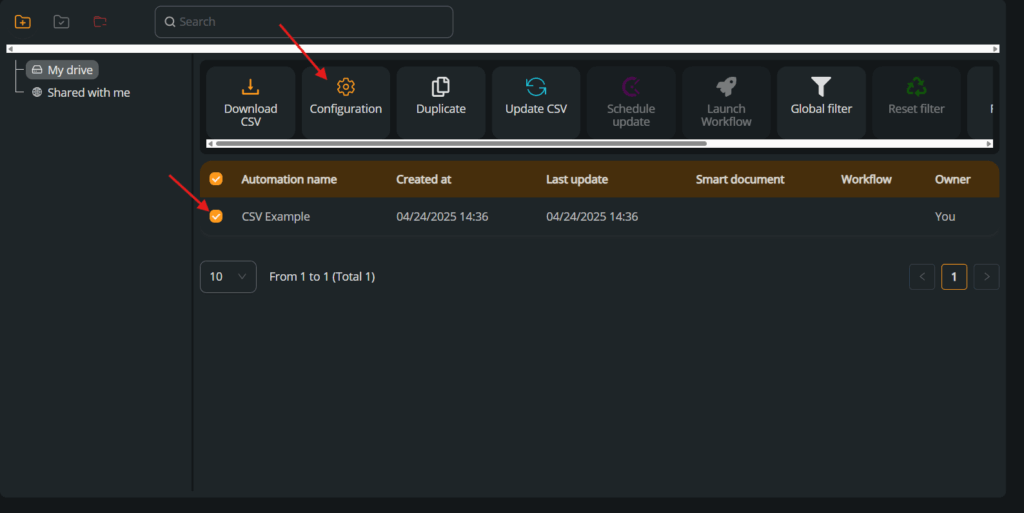Screen dimensions: 1024x513
Task: Click the Launch Workflow rocket button
Action: 726,102
